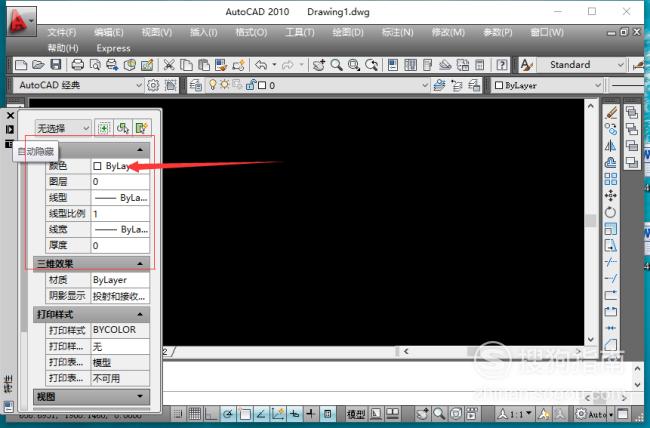This screenshot has height=428, width=650.
Task: Open Layer Properties Manager icon
Action: pos(196,85)
